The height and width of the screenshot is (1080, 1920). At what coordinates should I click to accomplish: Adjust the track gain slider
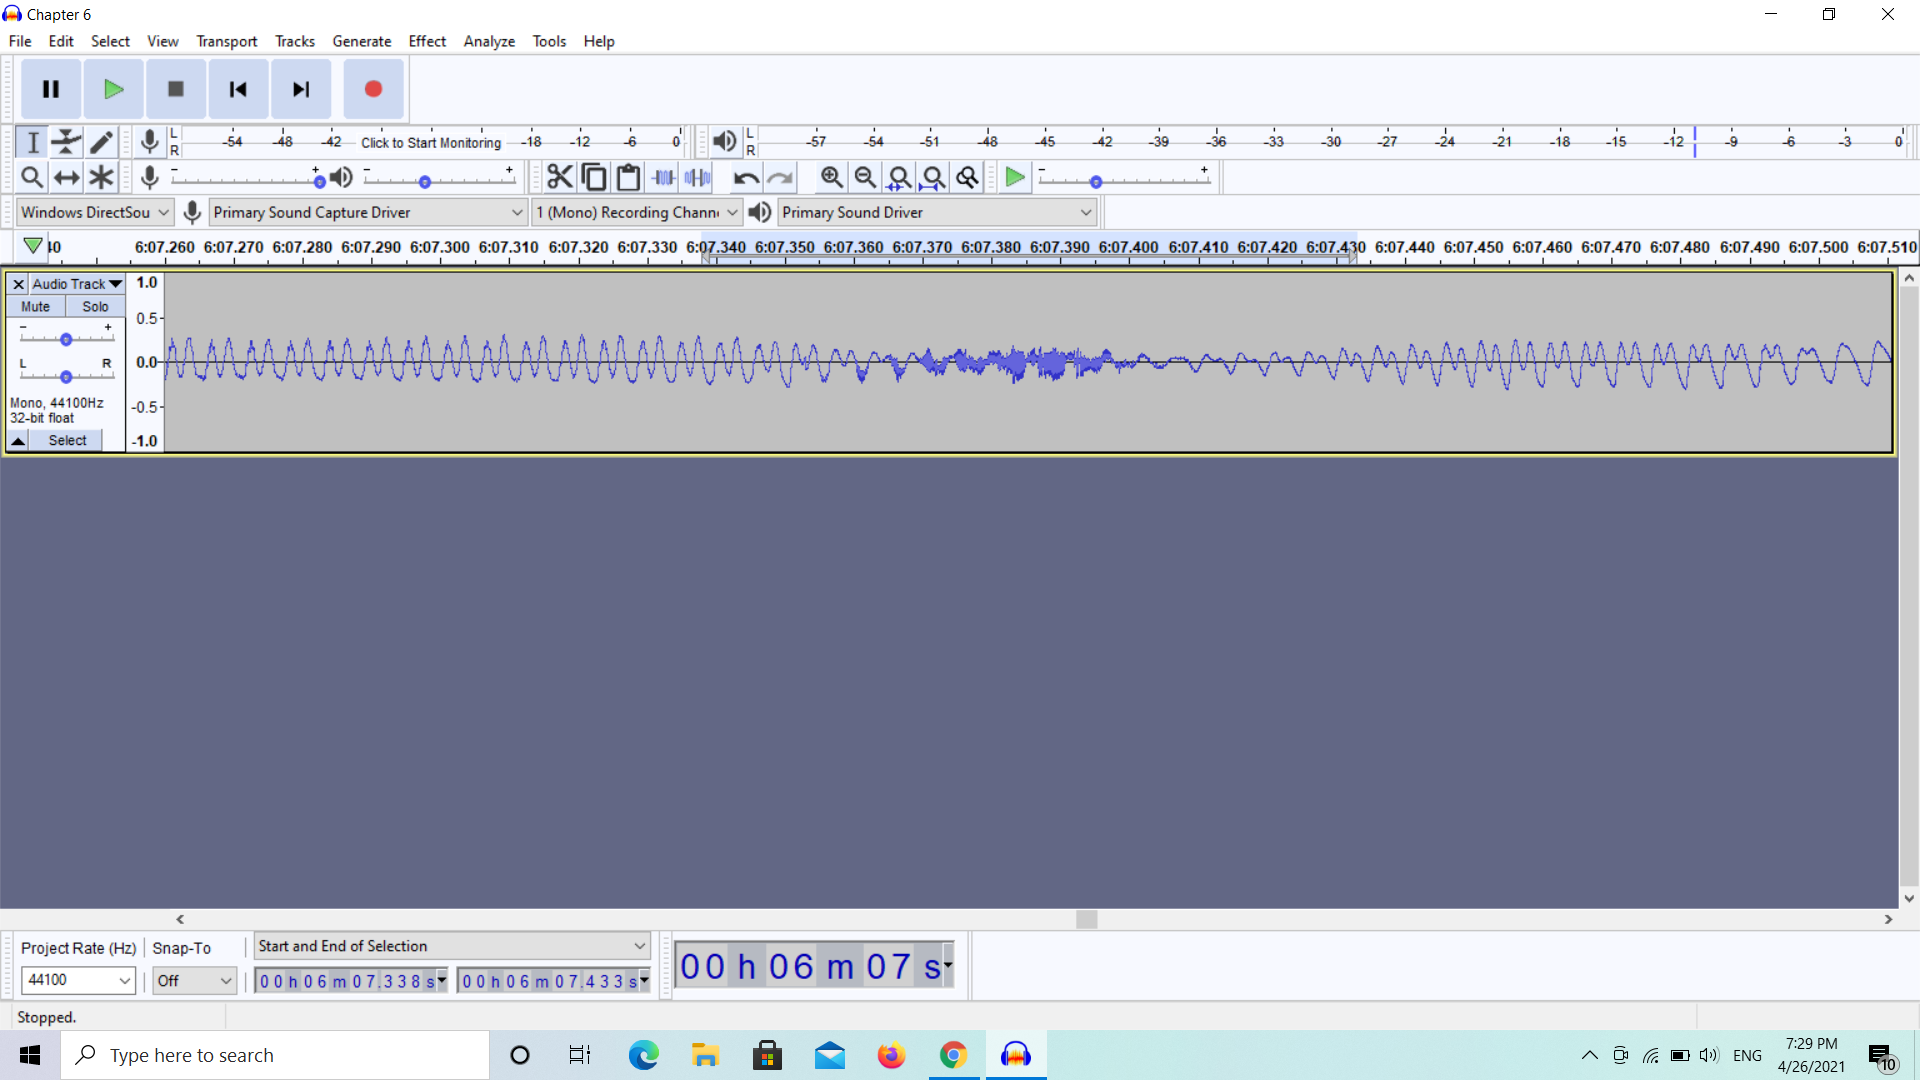[x=66, y=337]
